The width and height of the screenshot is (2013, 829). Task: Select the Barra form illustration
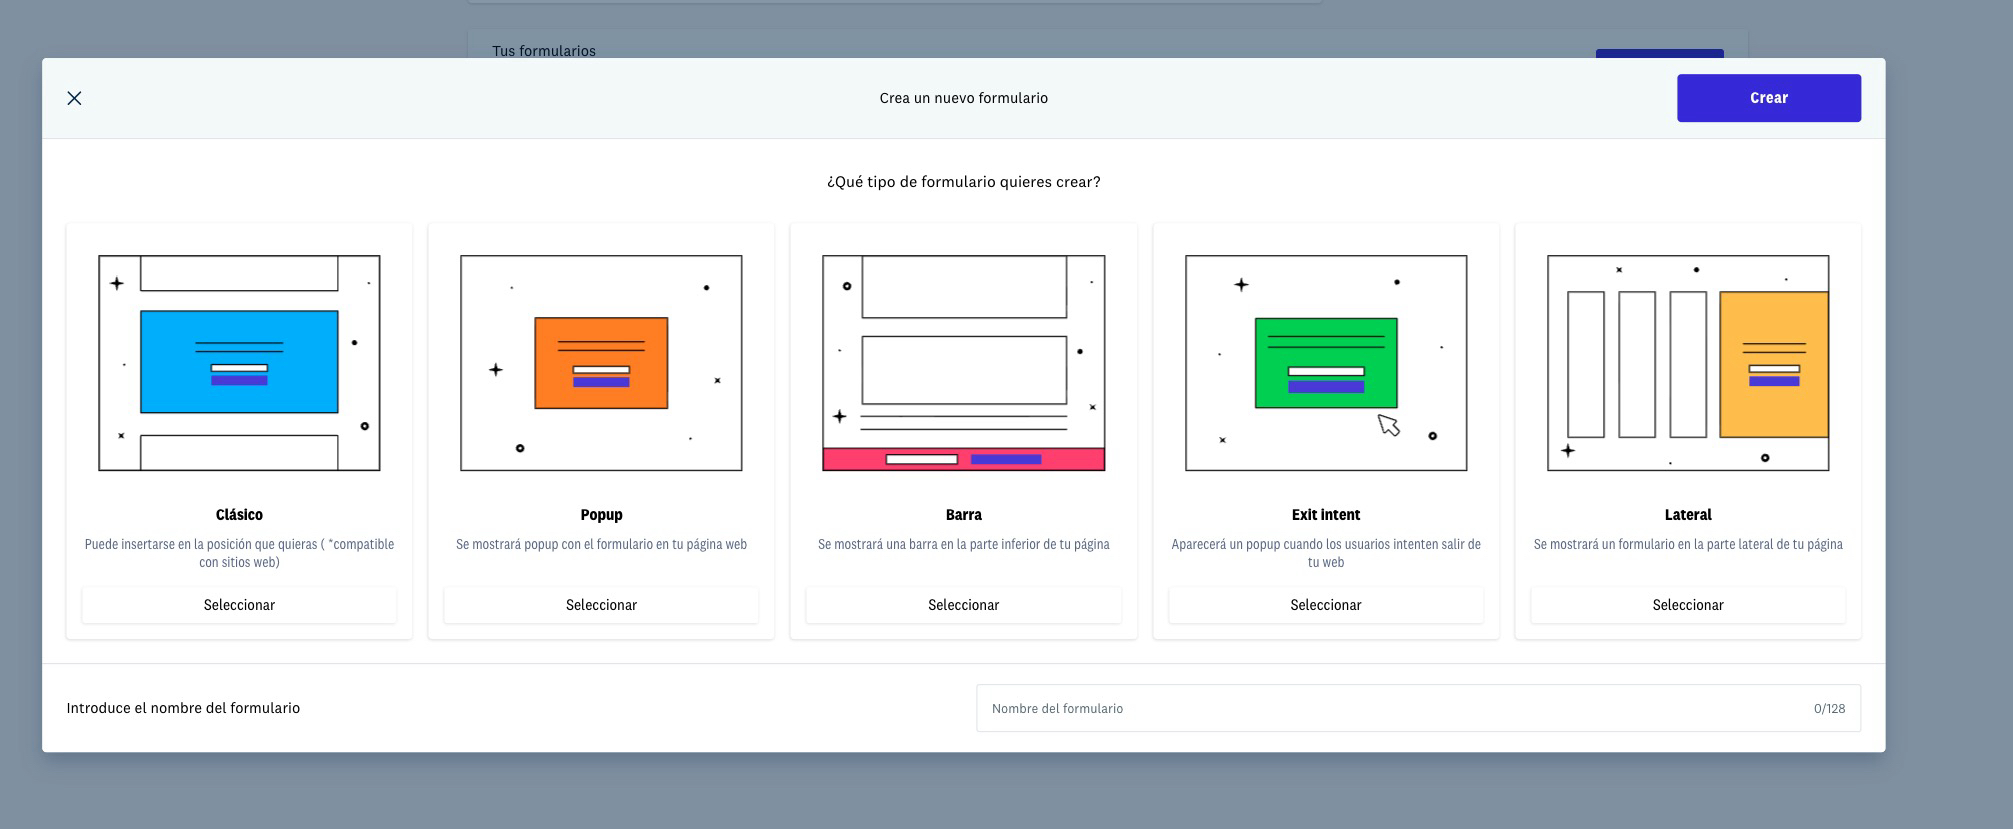pos(963,363)
